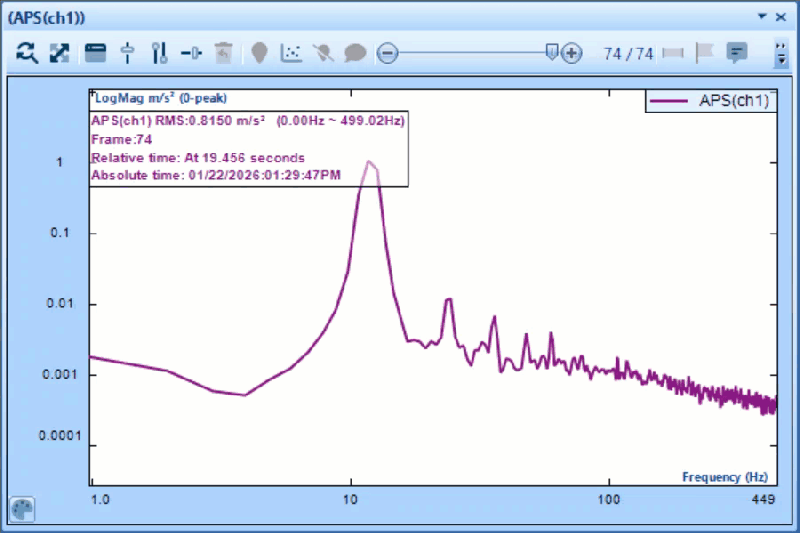
Task: Click the trash can delete icon
Action: pos(224,53)
